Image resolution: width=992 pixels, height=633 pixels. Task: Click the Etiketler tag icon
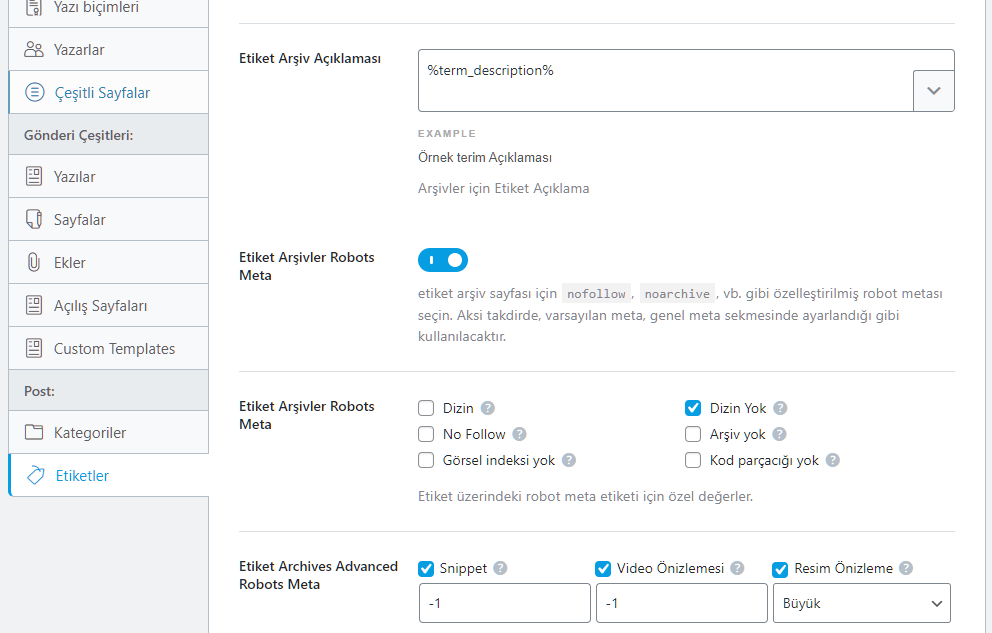click(36, 476)
